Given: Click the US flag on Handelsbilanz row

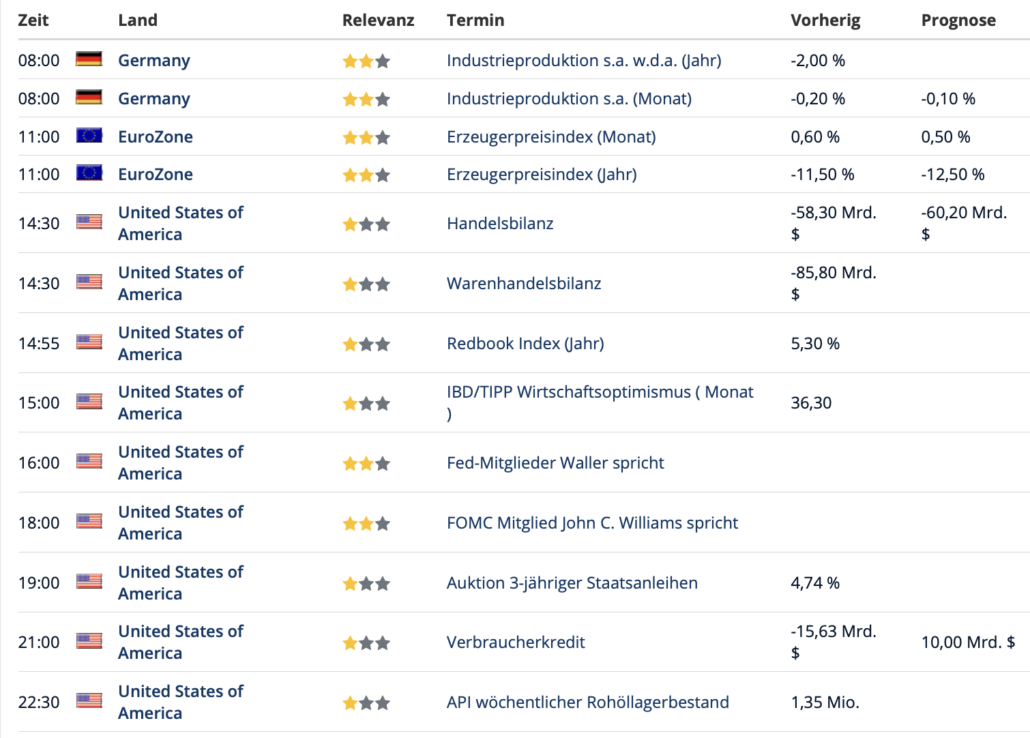Looking at the screenshot, I should click(x=89, y=223).
